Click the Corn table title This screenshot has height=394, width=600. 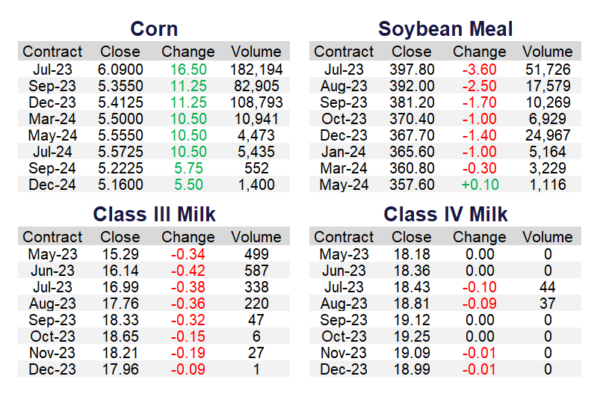[x=154, y=29]
